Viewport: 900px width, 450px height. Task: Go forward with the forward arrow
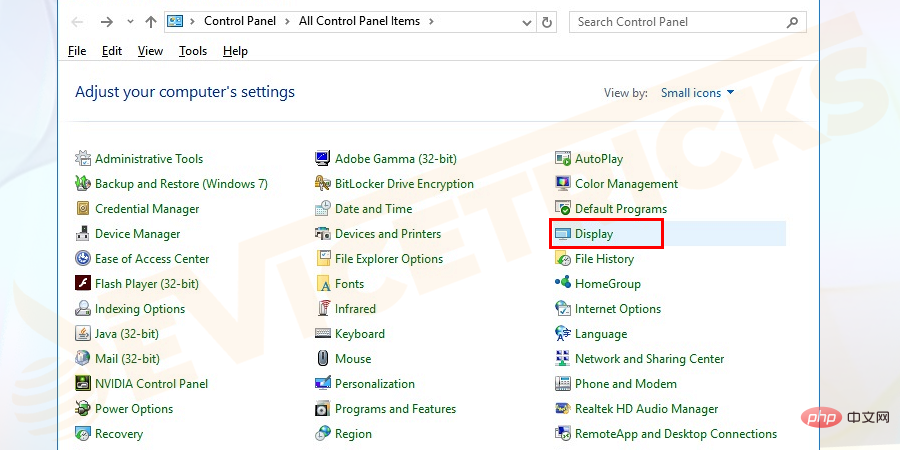pos(107,22)
